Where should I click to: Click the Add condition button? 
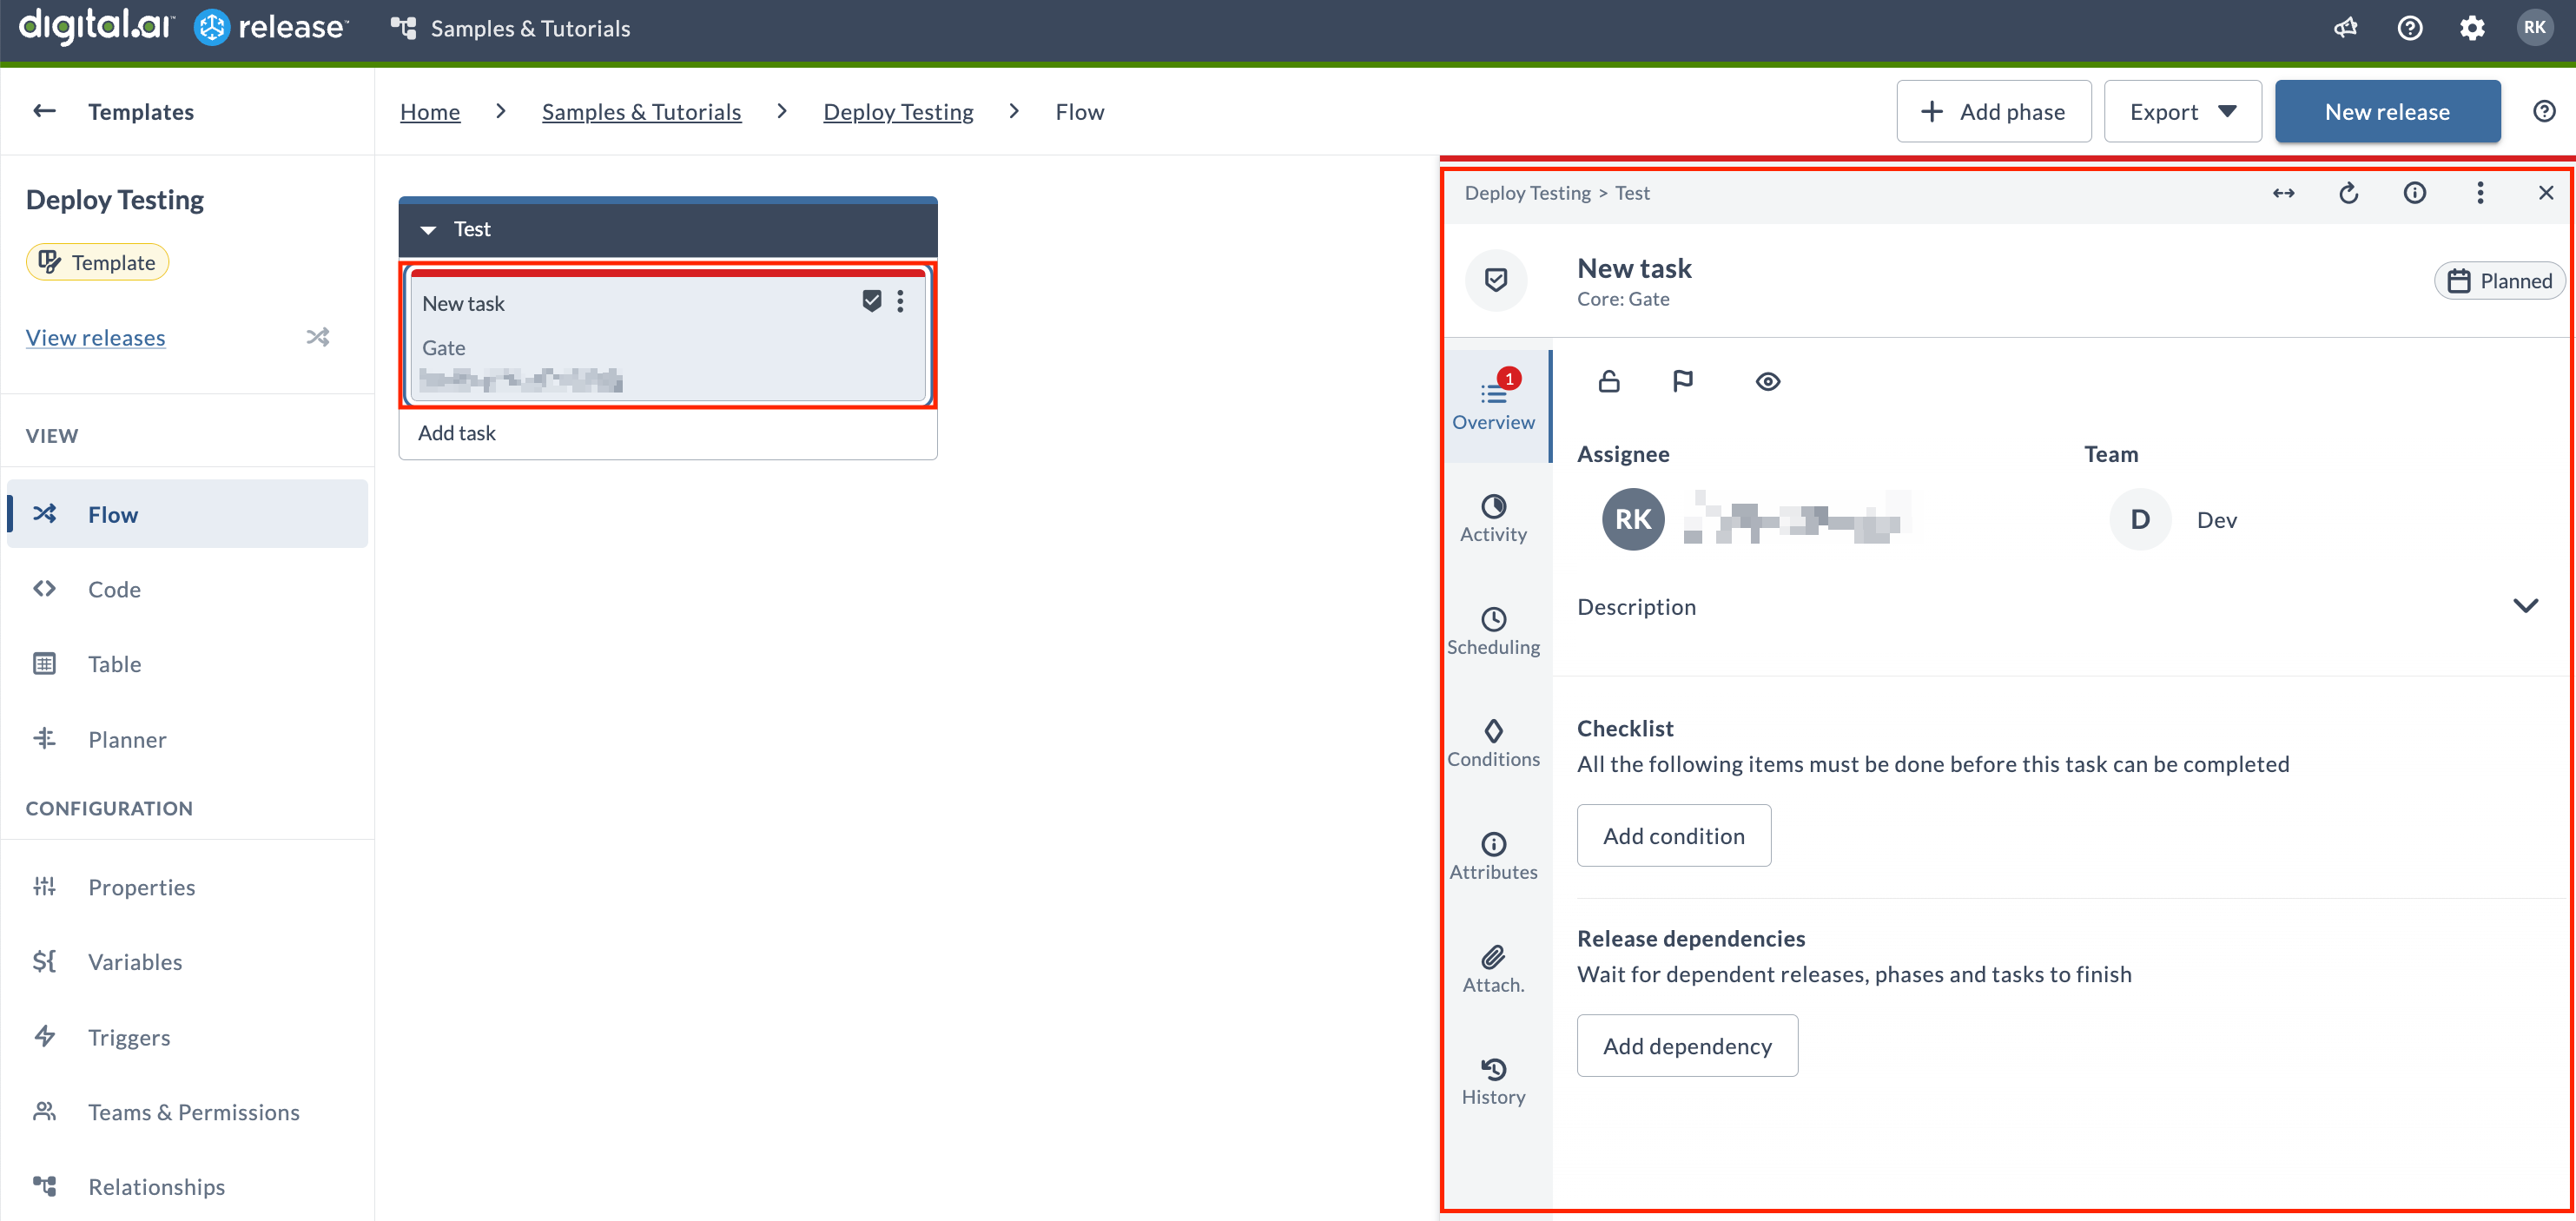click(x=1673, y=835)
